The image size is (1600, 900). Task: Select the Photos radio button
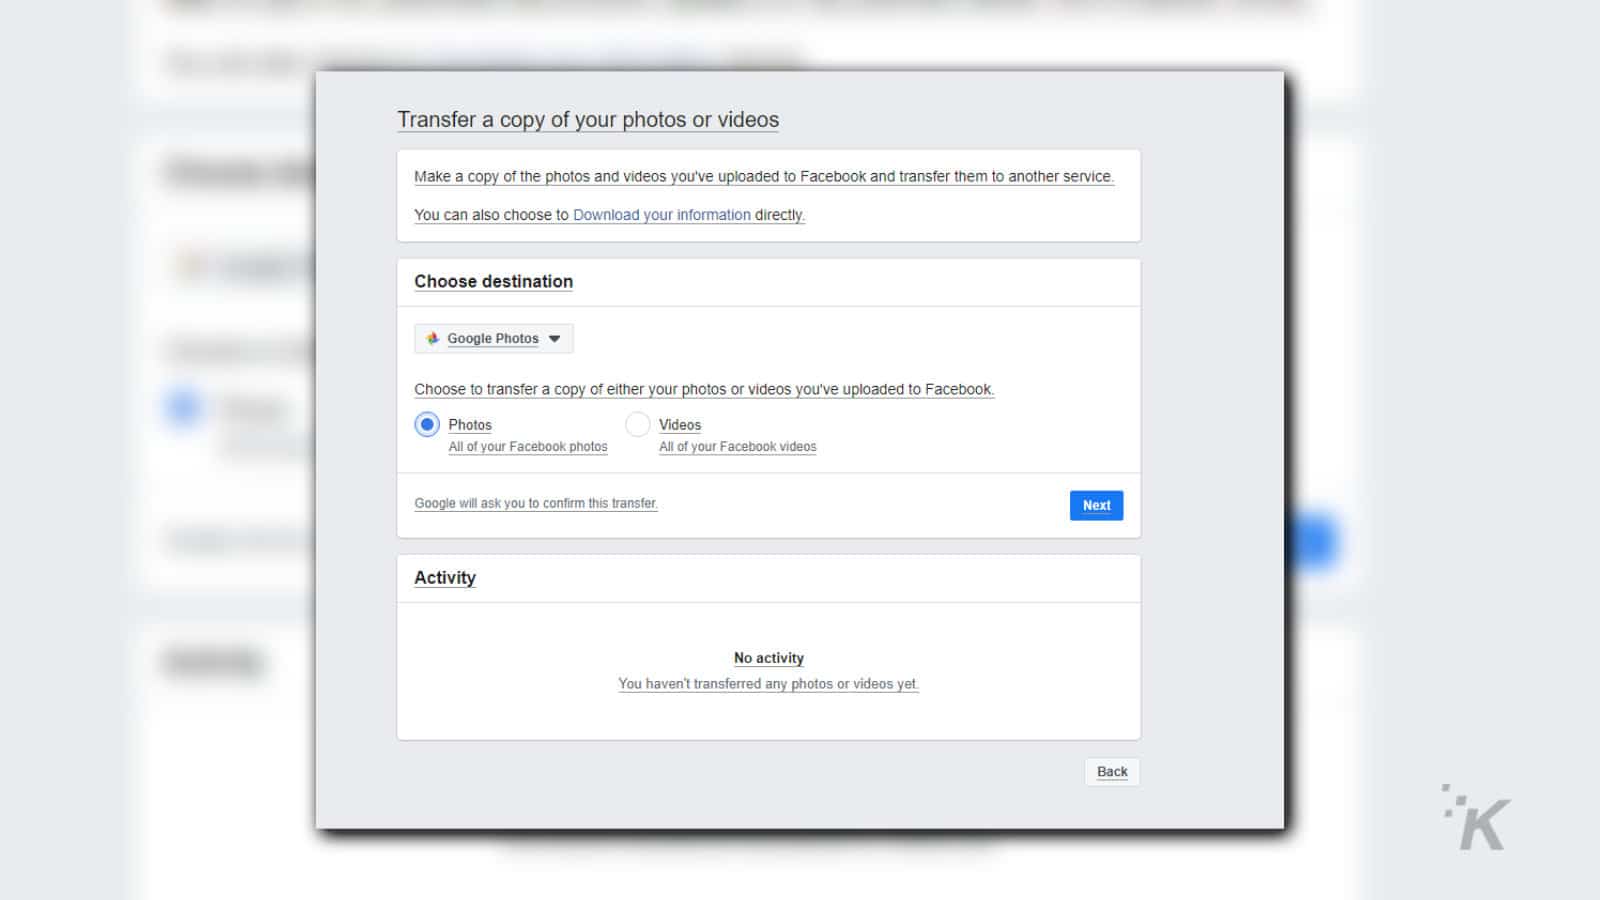point(427,425)
